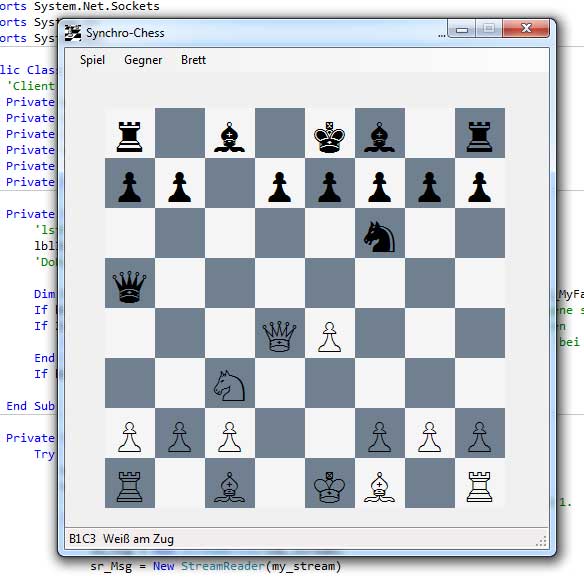
Task: Select the white queen on d4
Action: 279,337
